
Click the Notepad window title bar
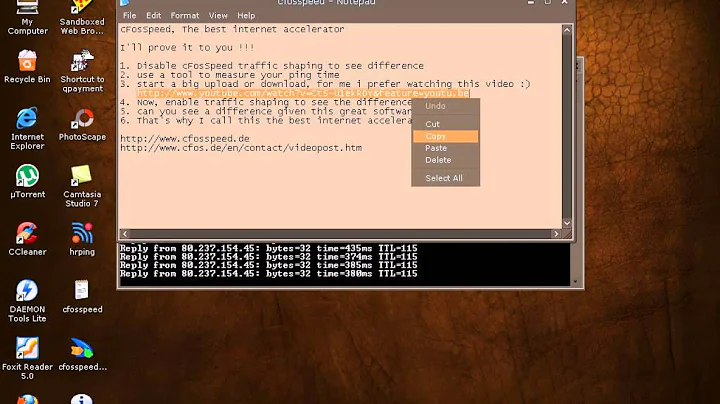point(326,3)
